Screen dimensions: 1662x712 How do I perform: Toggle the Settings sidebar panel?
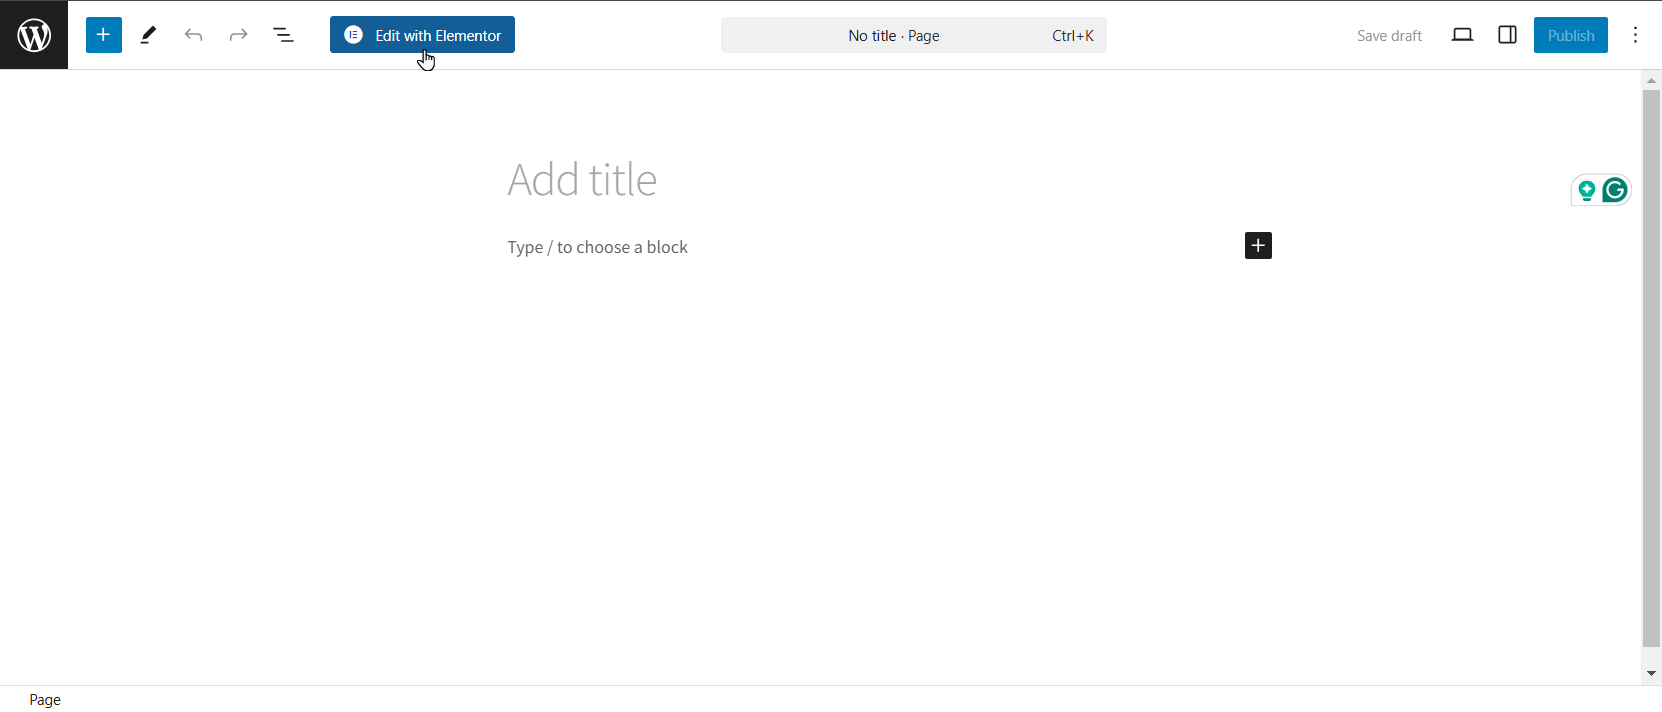coord(1507,35)
